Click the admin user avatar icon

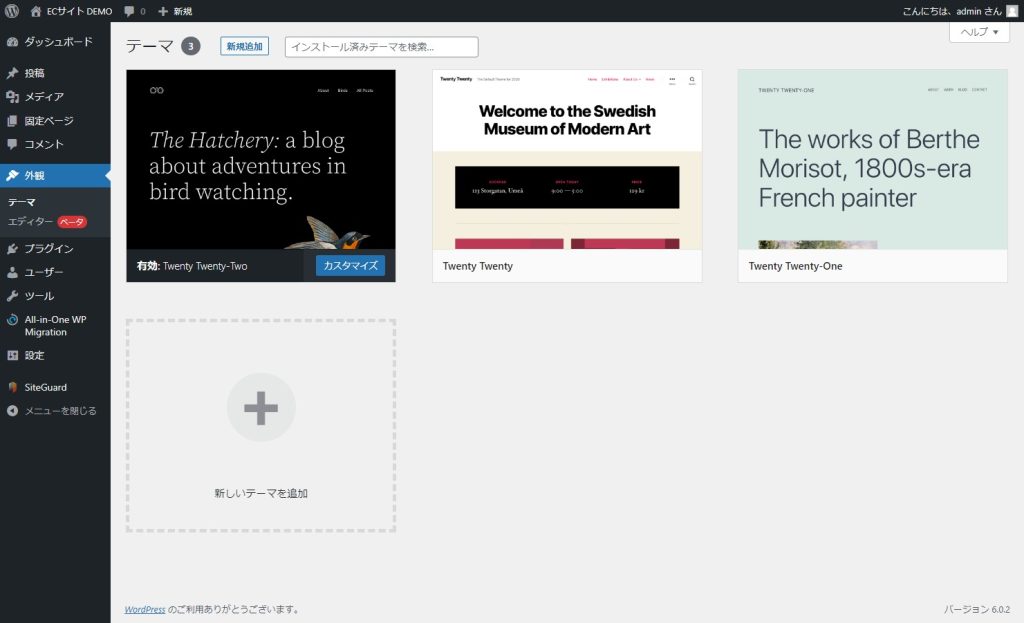[1012, 11]
